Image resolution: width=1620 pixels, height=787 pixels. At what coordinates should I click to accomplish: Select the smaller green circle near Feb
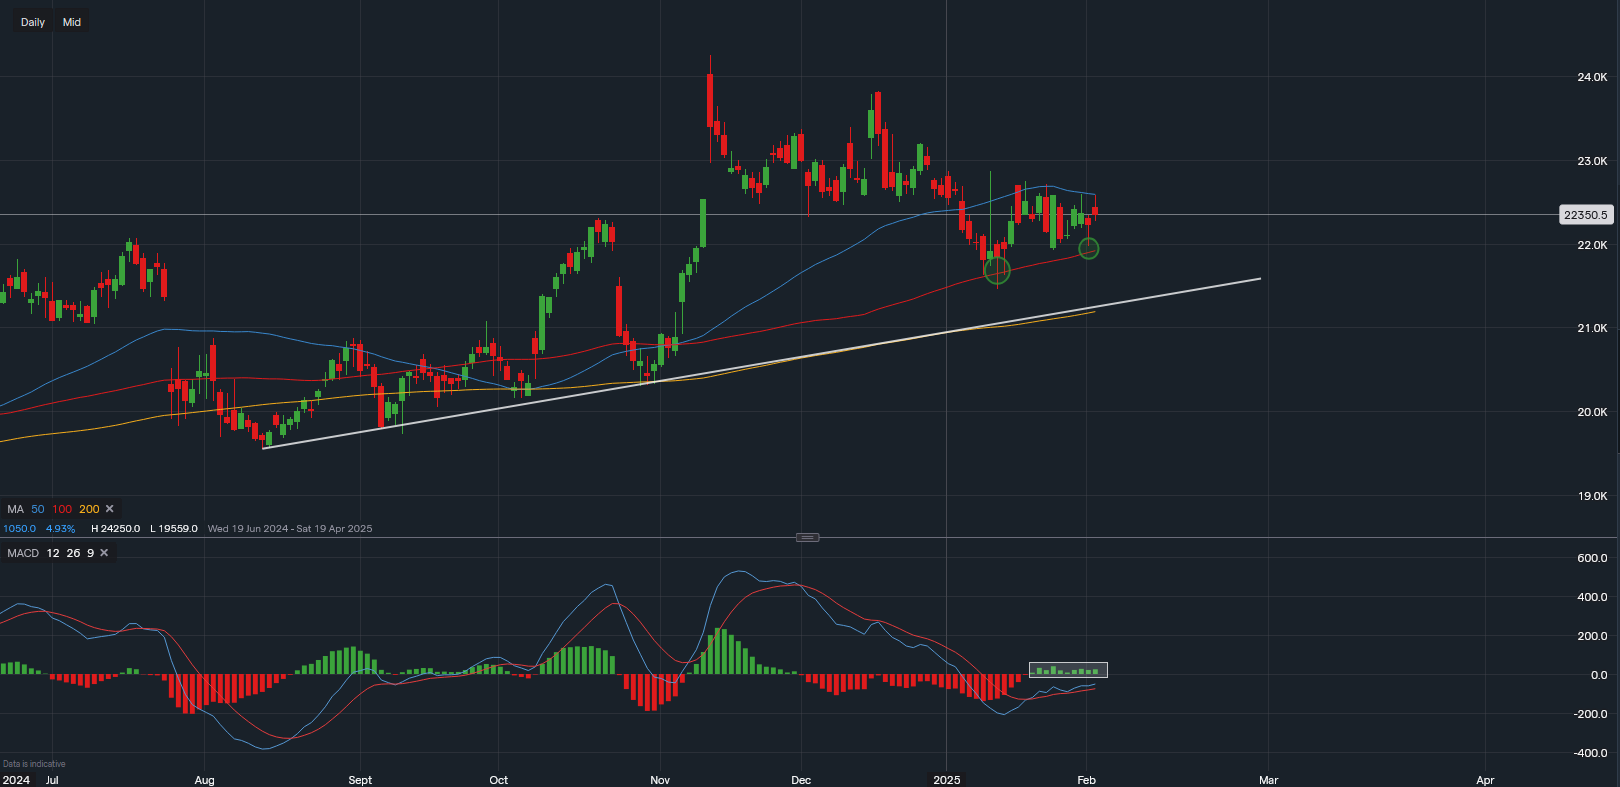pyautogui.click(x=1089, y=248)
